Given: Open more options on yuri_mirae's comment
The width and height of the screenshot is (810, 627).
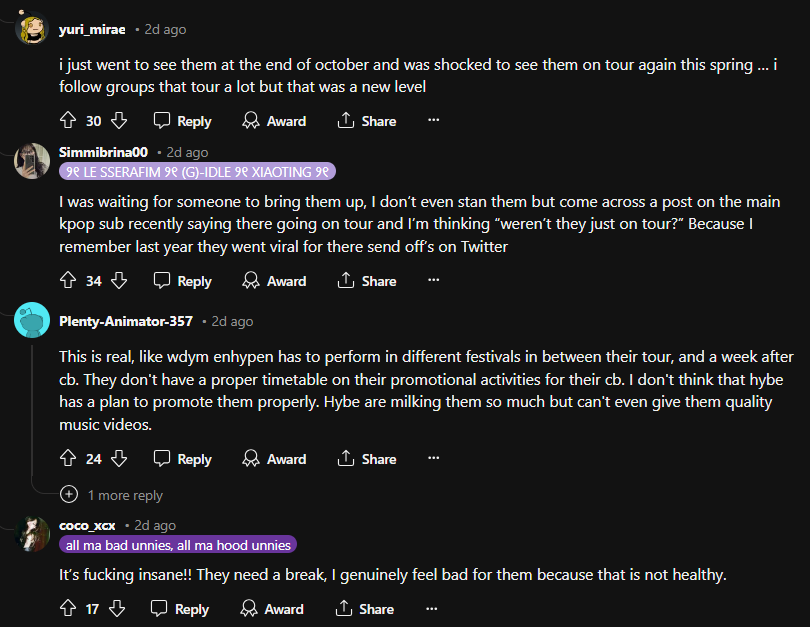Looking at the screenshot, I should [x=433, y=121].
